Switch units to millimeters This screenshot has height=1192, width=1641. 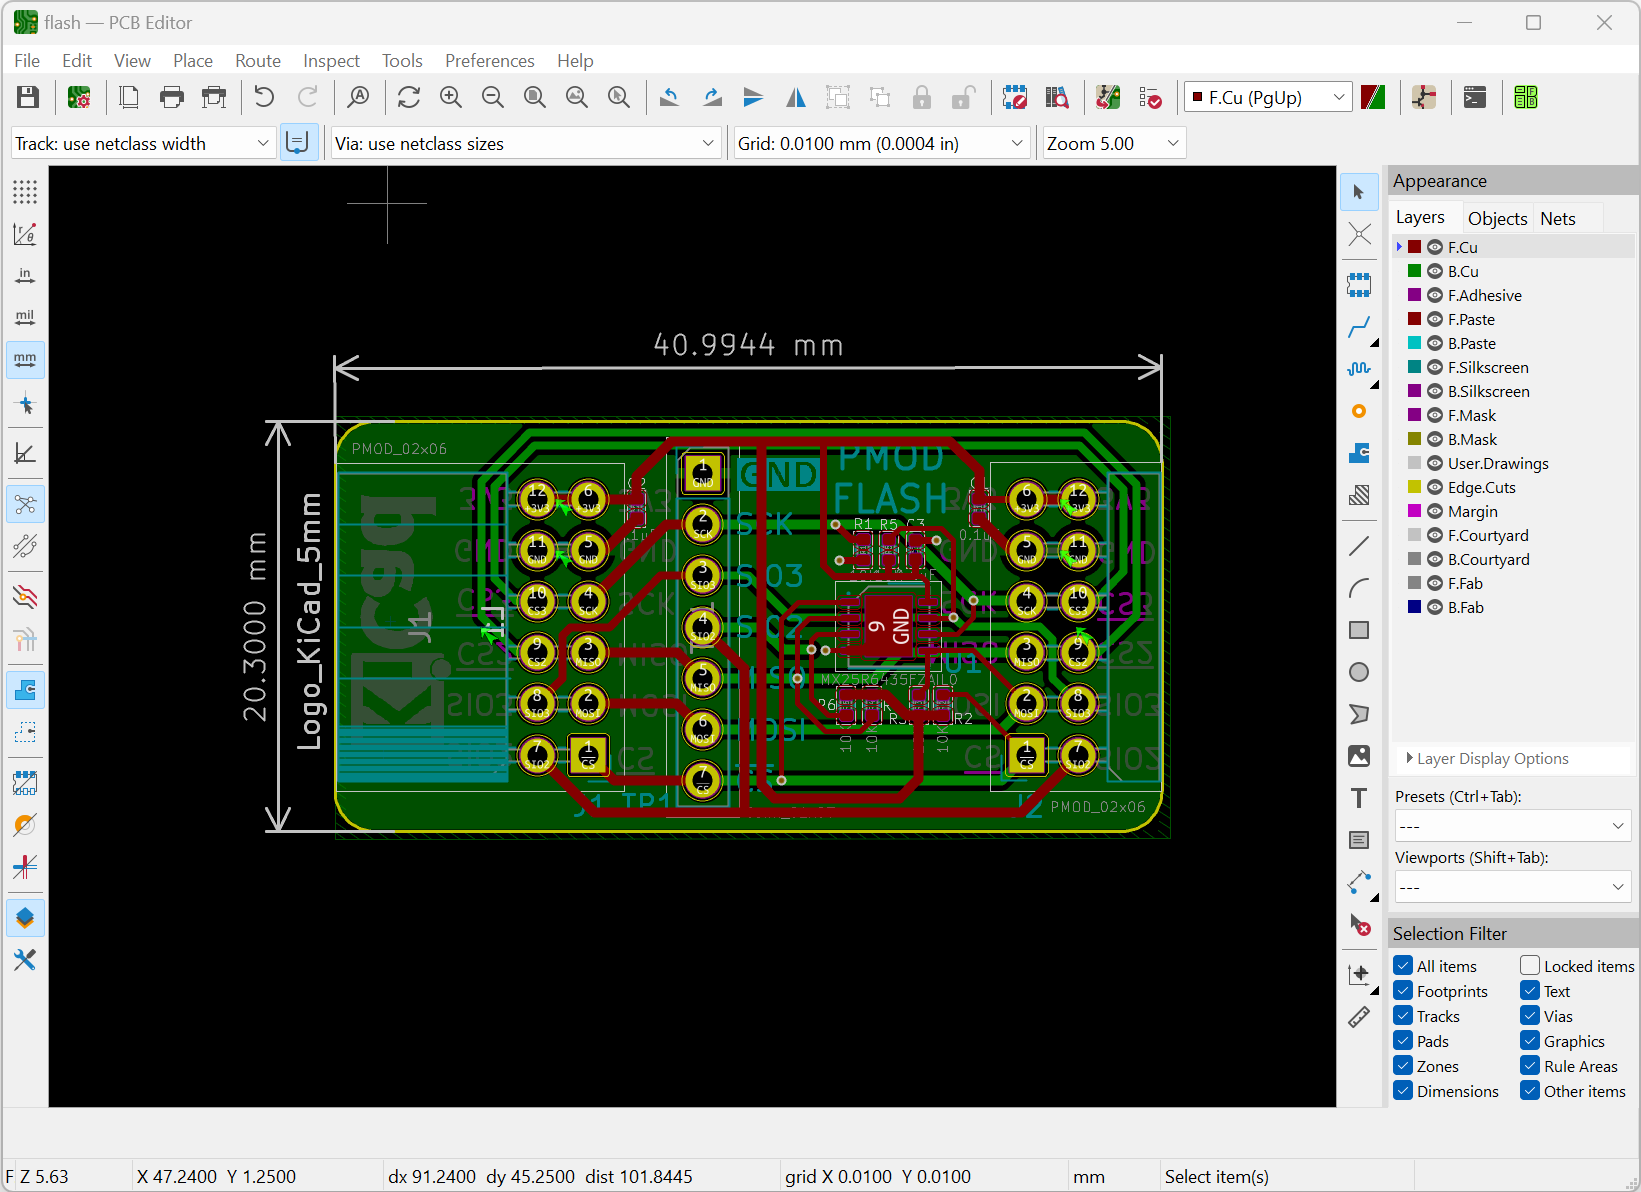click(25, 359)
